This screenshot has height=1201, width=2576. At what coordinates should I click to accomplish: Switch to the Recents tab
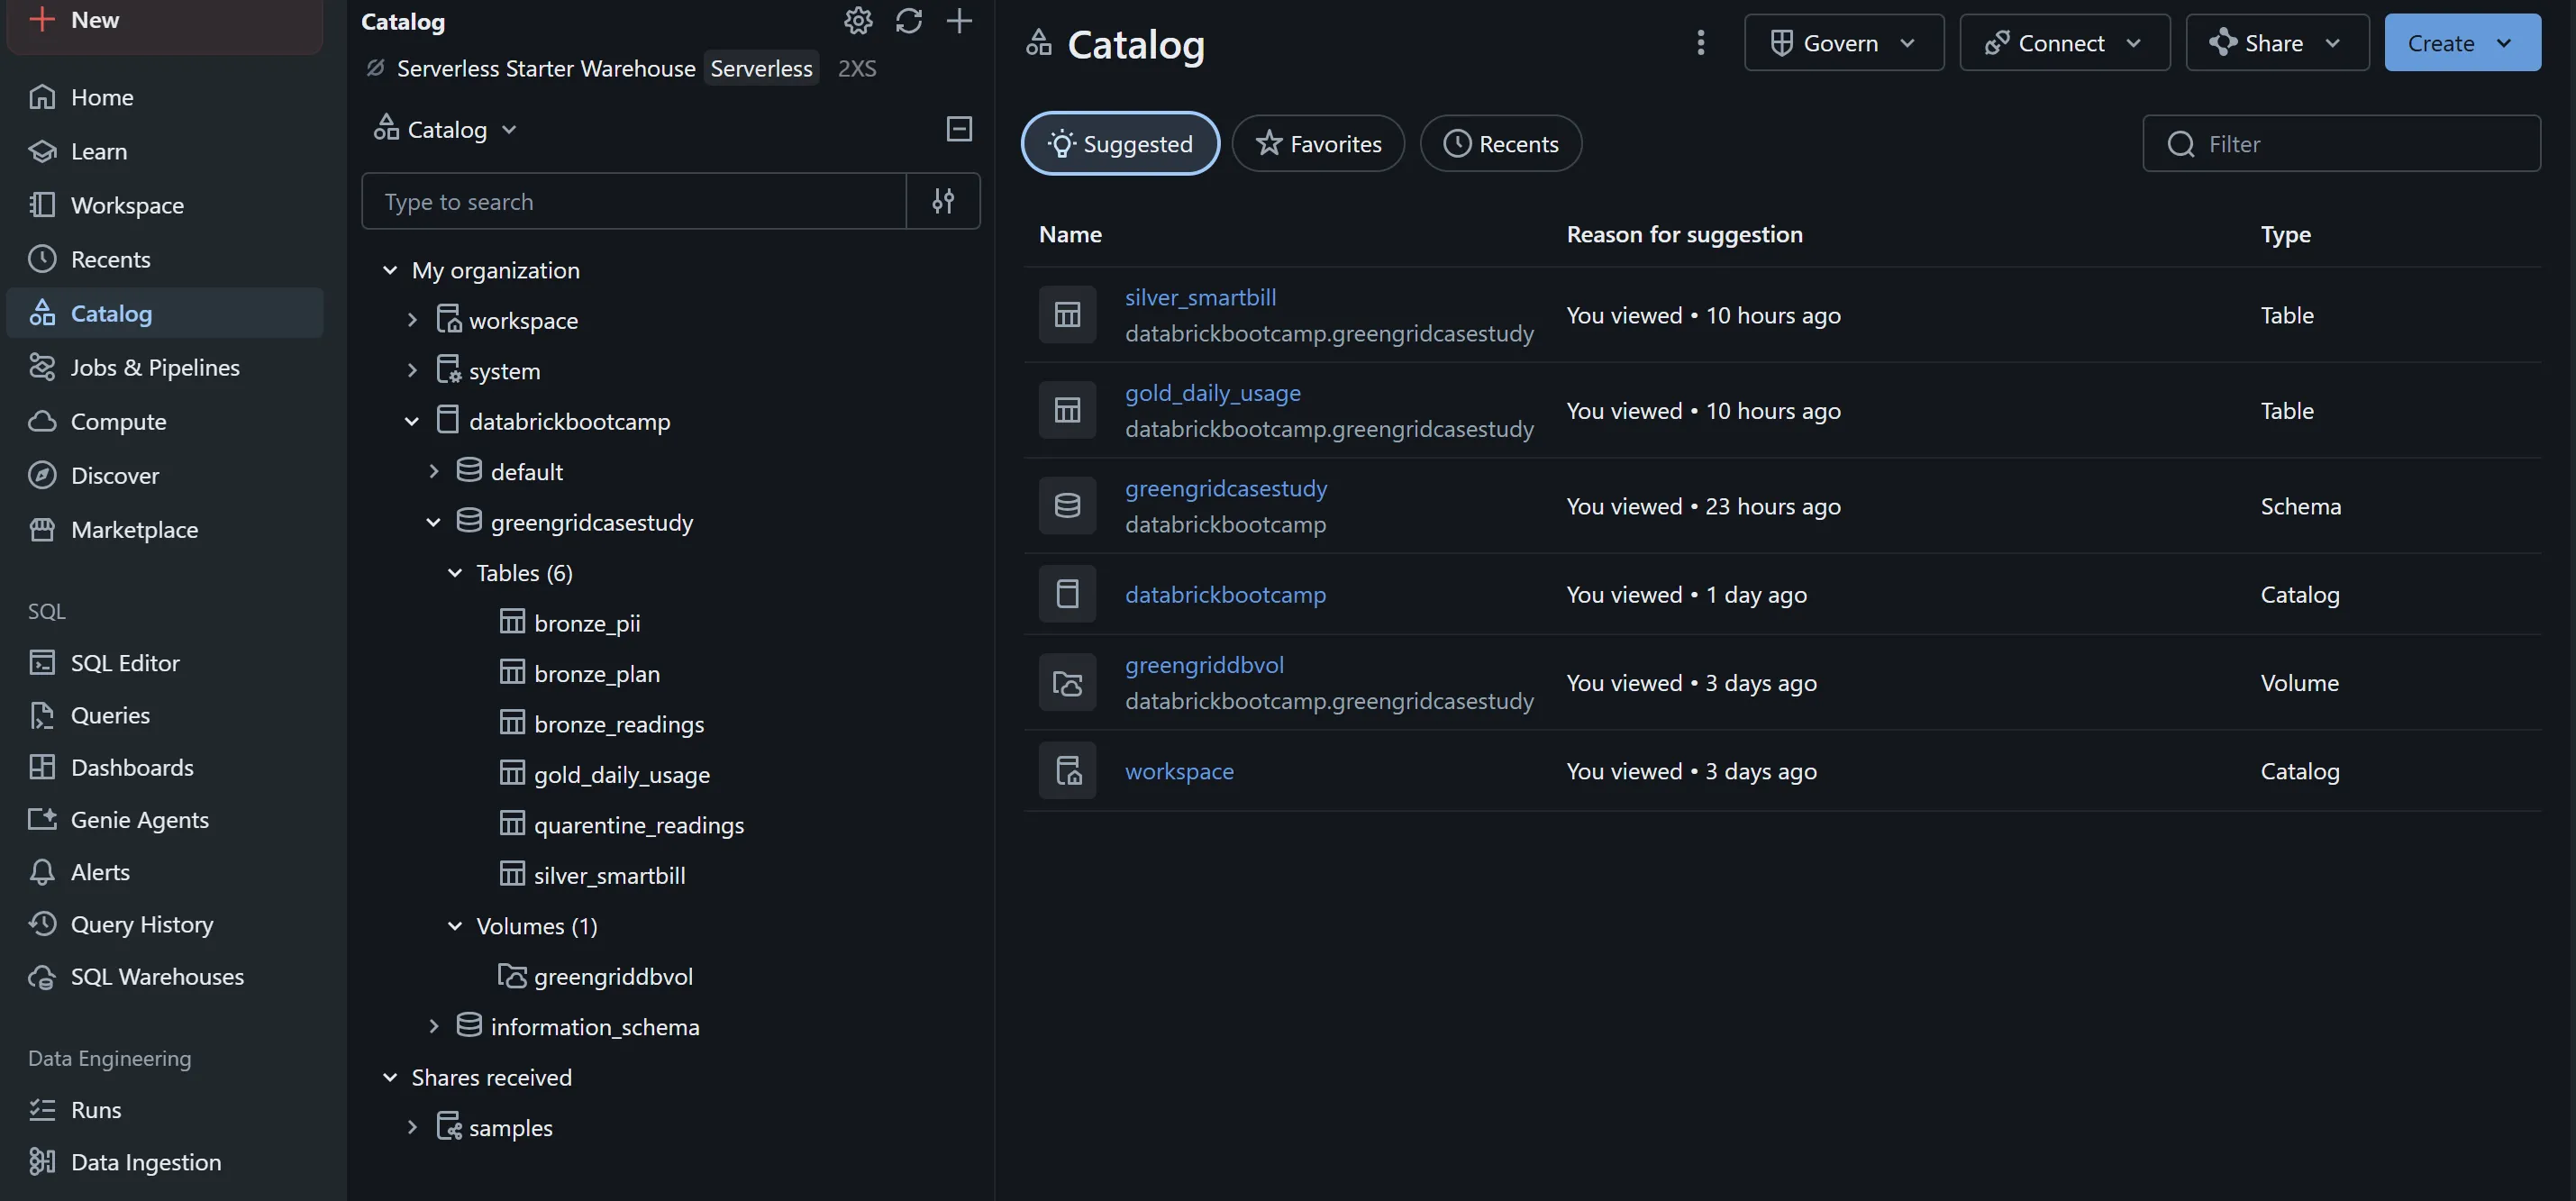(1500, 143)
